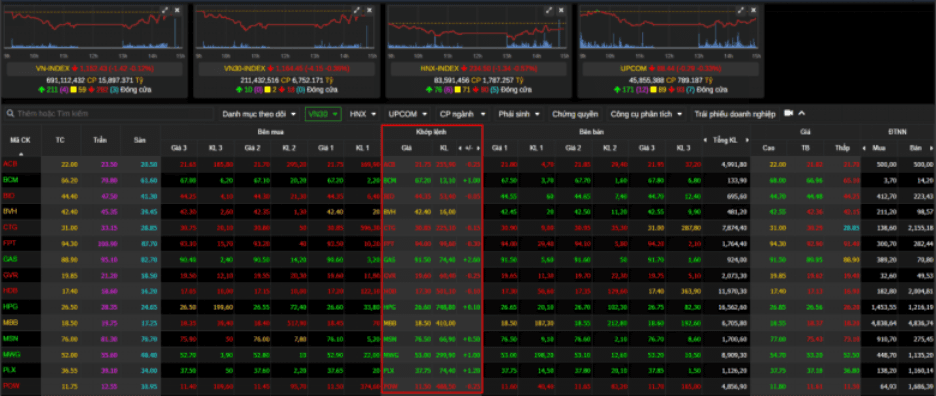Select the FPT ticker in Mã CK column
This screenshot has width=936, height=396.
point(10,243)
